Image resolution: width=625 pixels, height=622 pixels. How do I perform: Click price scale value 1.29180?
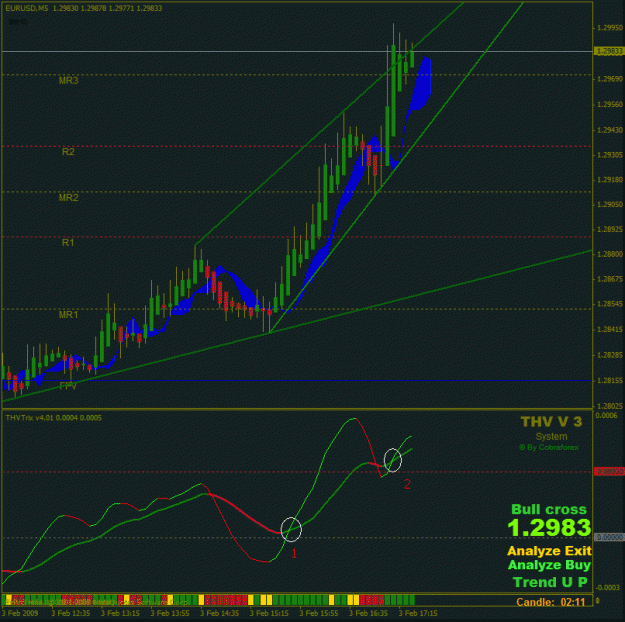tap(609, 180)
